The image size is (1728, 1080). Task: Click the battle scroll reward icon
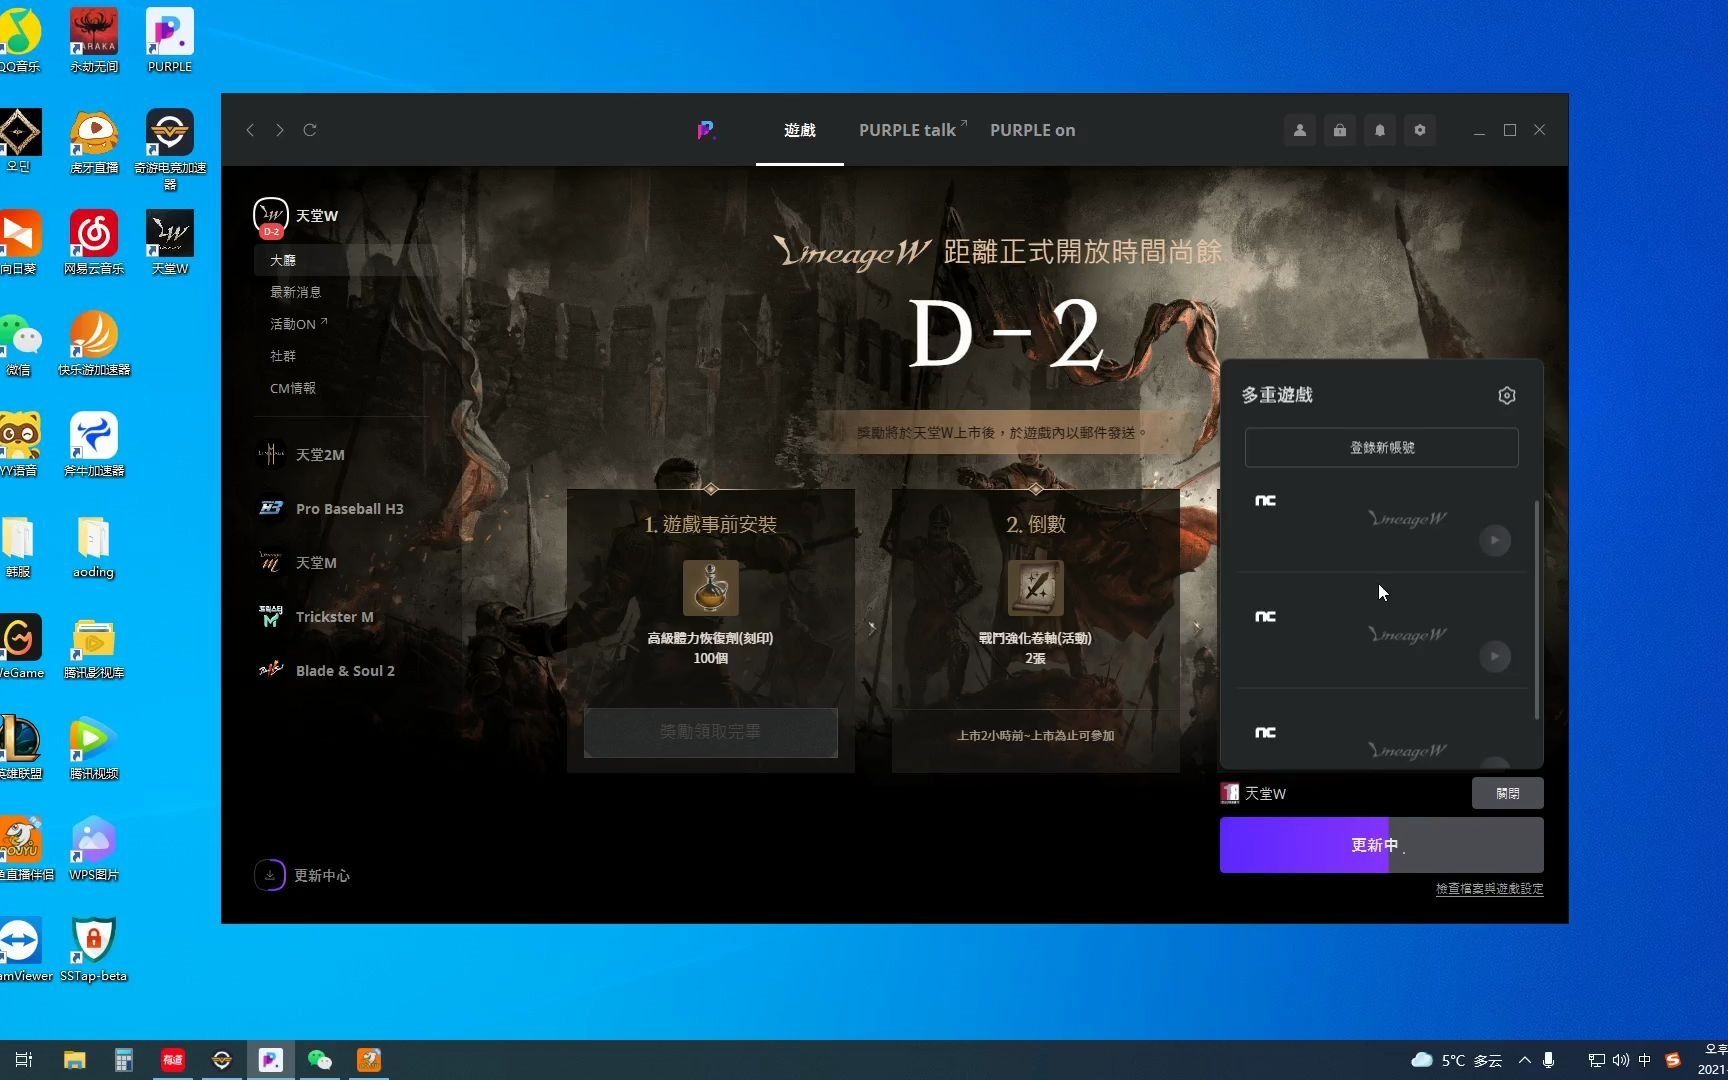1036,587
